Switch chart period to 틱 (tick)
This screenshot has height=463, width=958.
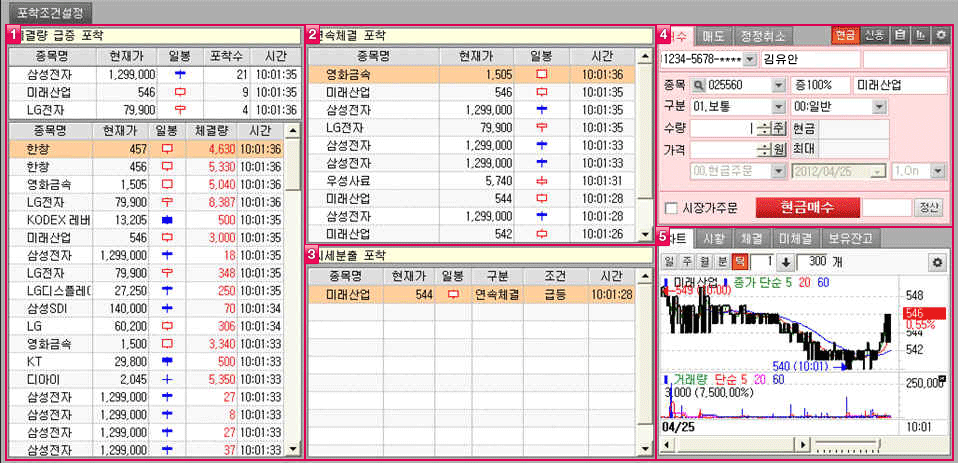738,263
